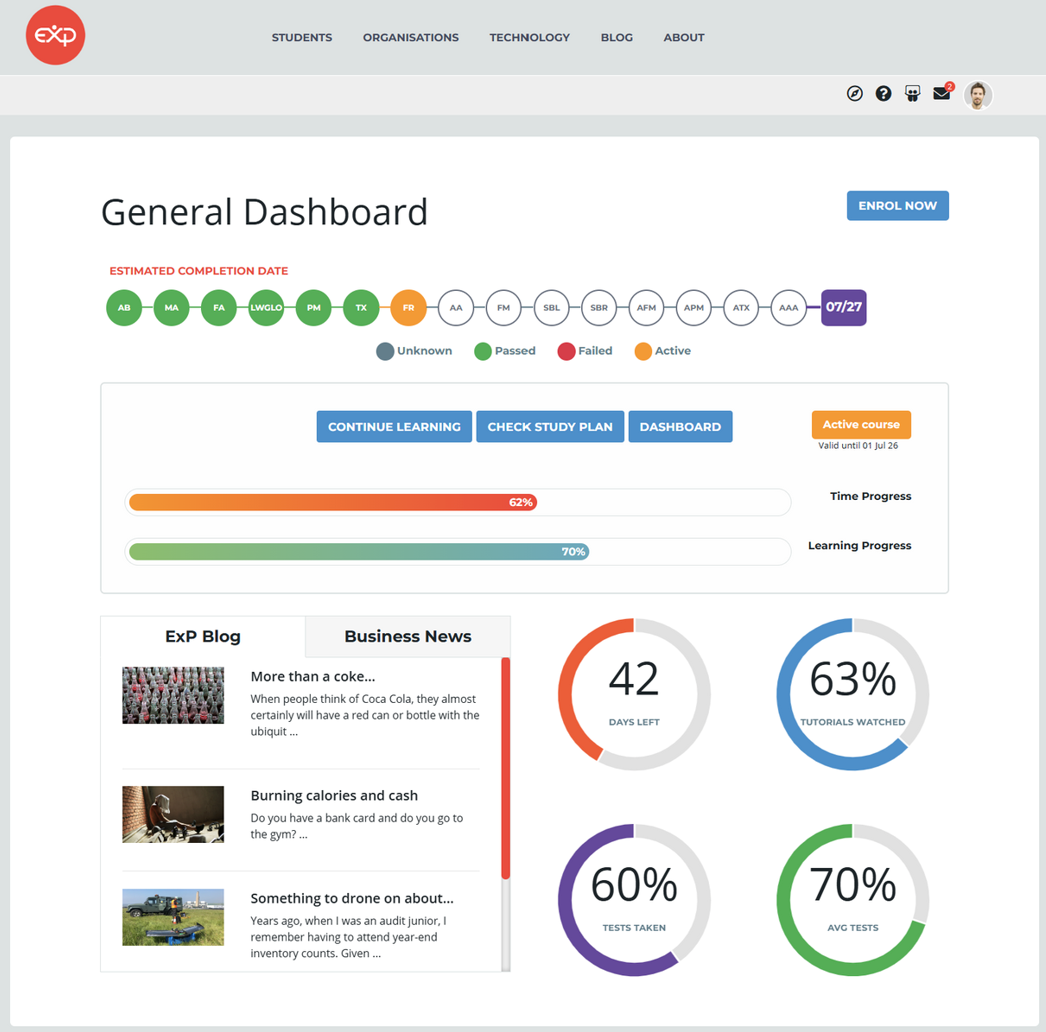
Task: Click the LWGLO course circle
Action: click(266, 308)
